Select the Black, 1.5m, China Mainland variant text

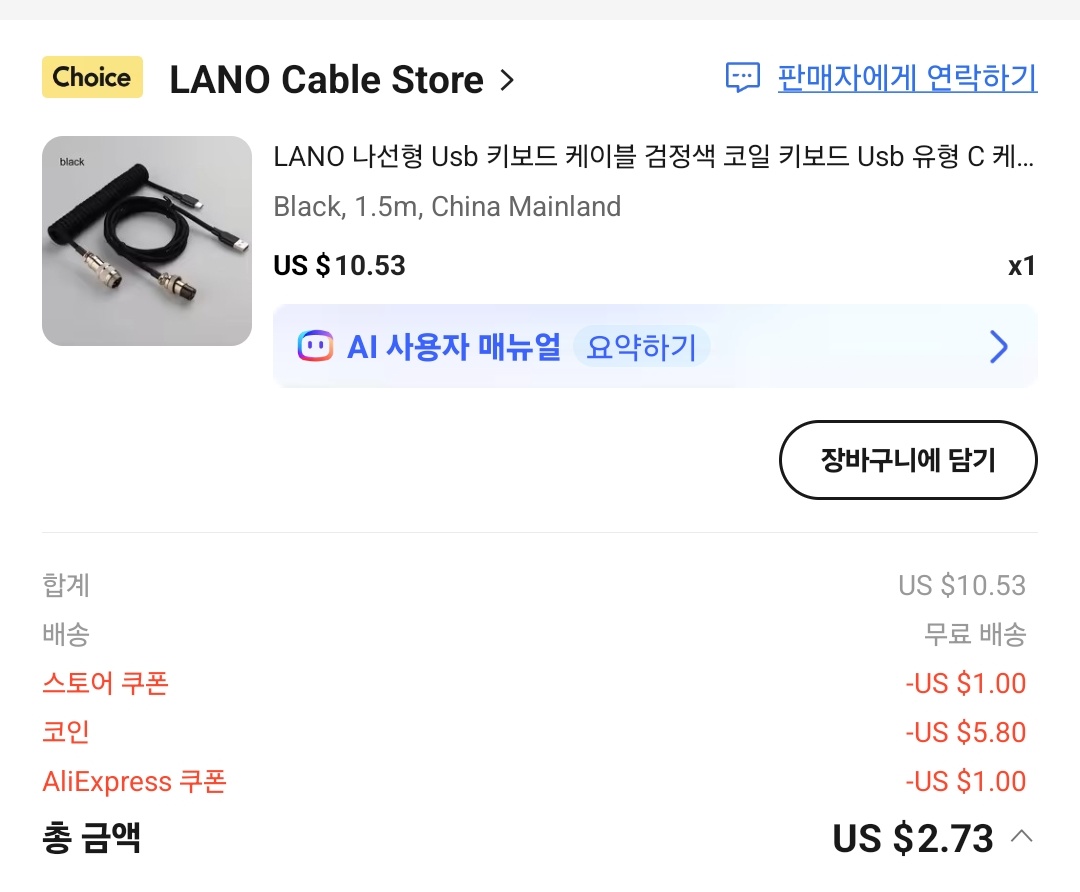click(x=447, y=207)
